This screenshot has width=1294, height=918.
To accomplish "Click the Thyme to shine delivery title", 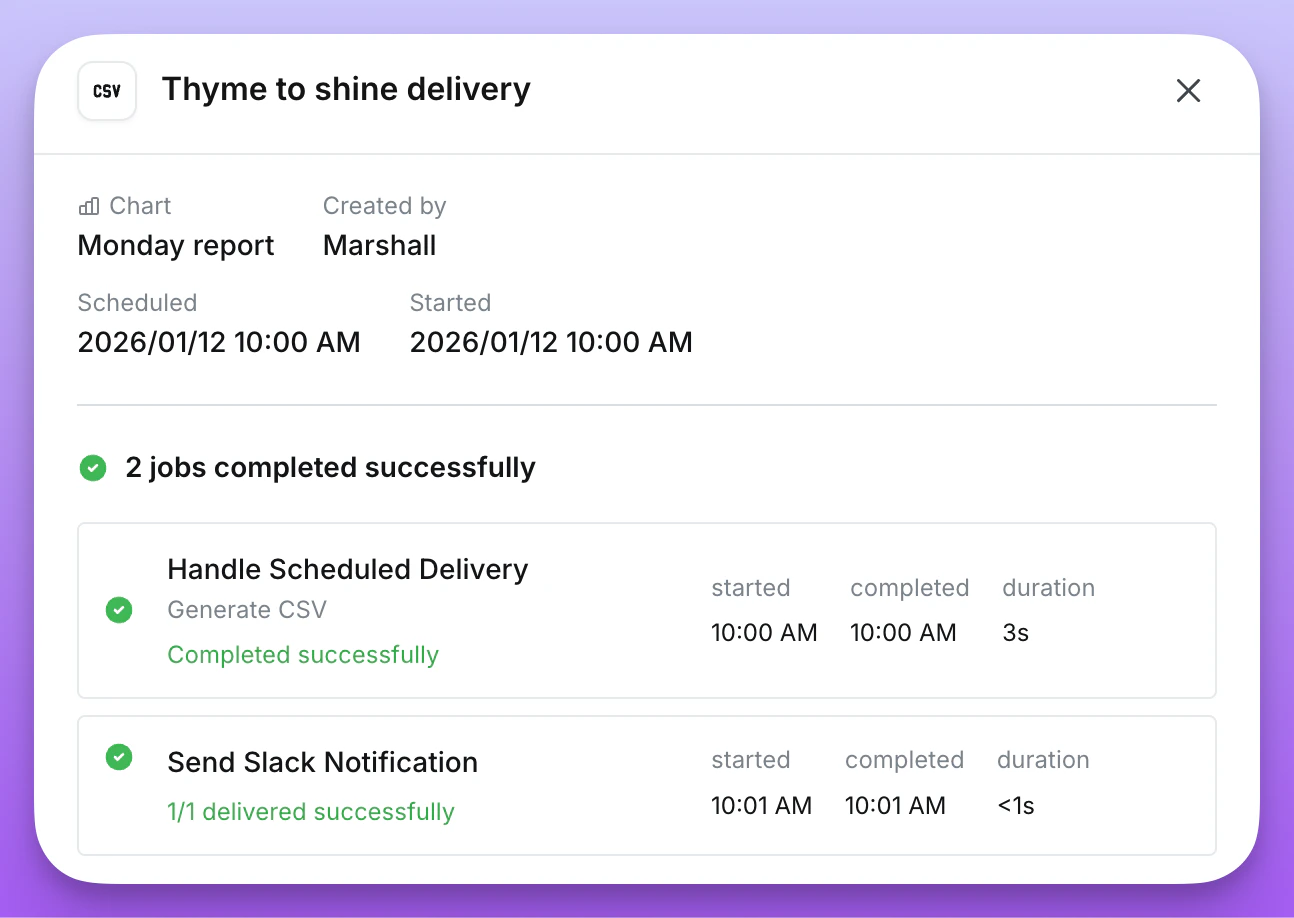I will 346,89.
